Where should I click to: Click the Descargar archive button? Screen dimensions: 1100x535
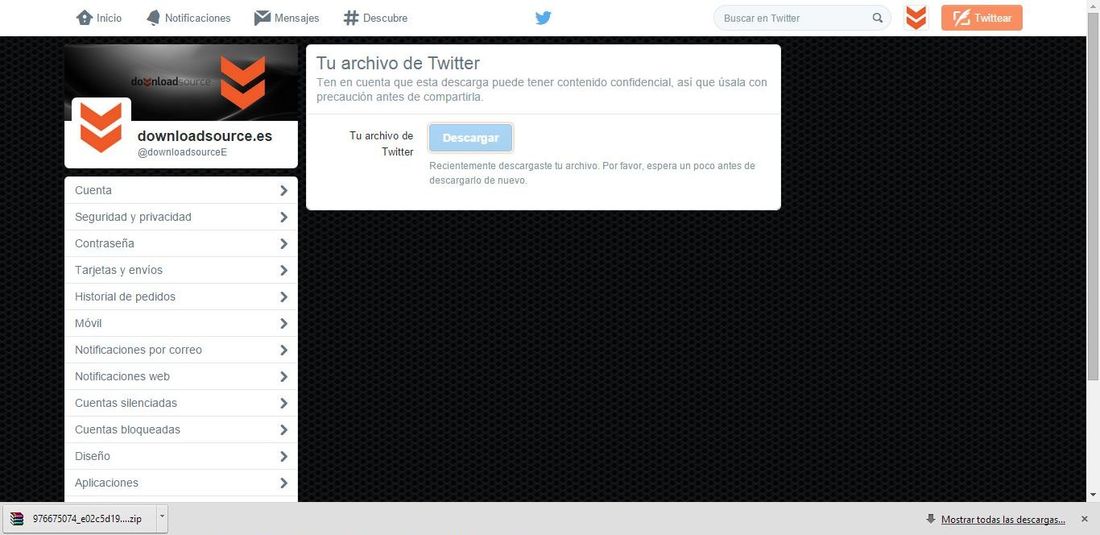coord(471,137)
